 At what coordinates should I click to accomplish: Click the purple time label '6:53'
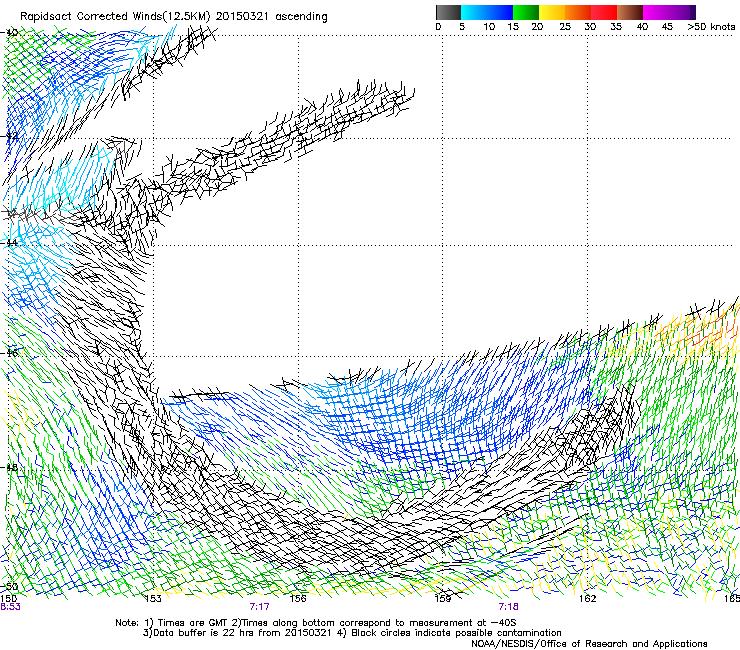point(10,607)
